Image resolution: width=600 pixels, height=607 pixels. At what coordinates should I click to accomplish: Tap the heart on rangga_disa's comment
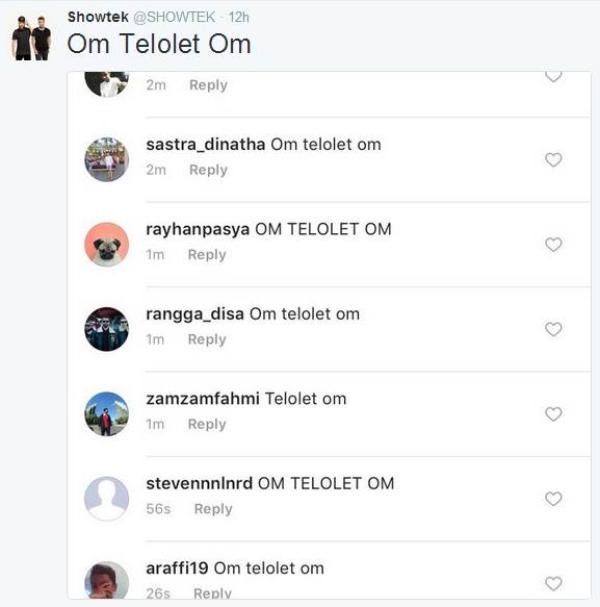pyautogui.click(x=553, y=330)
